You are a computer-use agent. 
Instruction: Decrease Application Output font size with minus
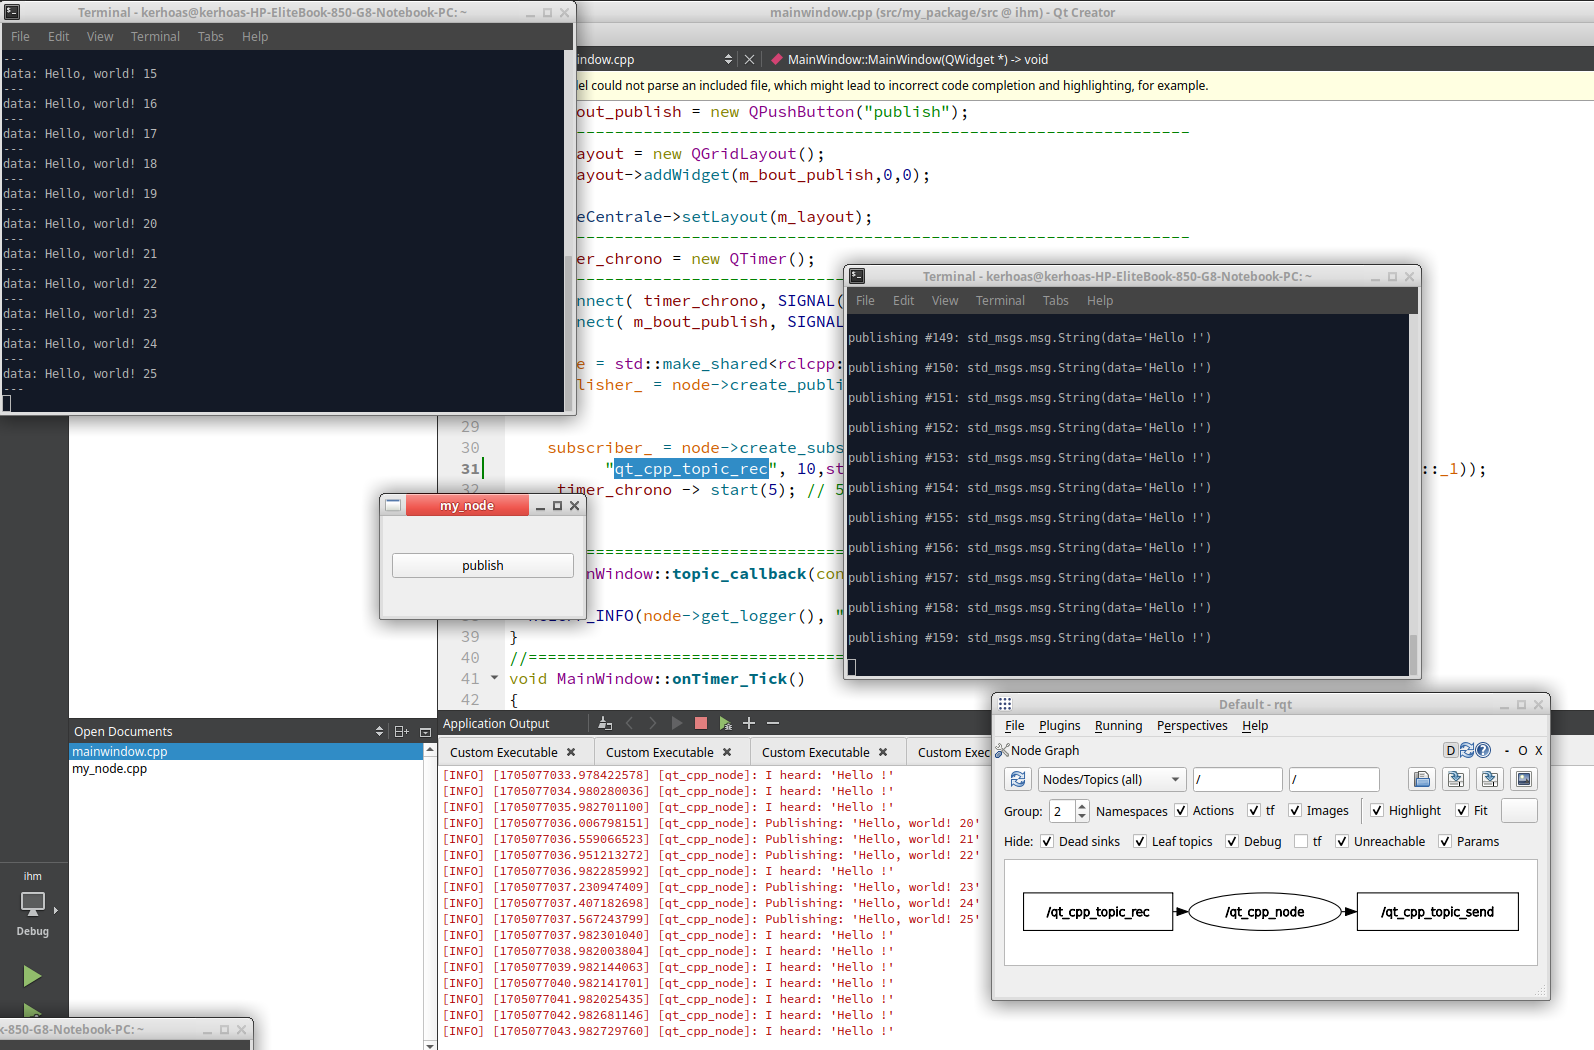[x=773, y=723]
